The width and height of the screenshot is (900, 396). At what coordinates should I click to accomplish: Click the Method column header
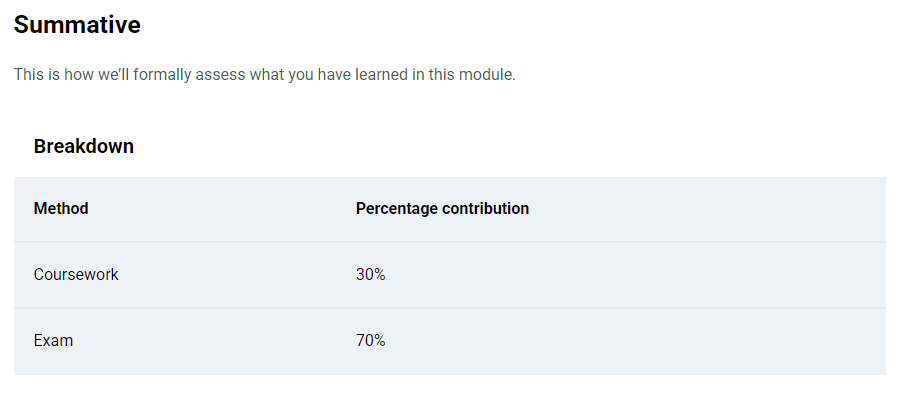click(61, 208)
